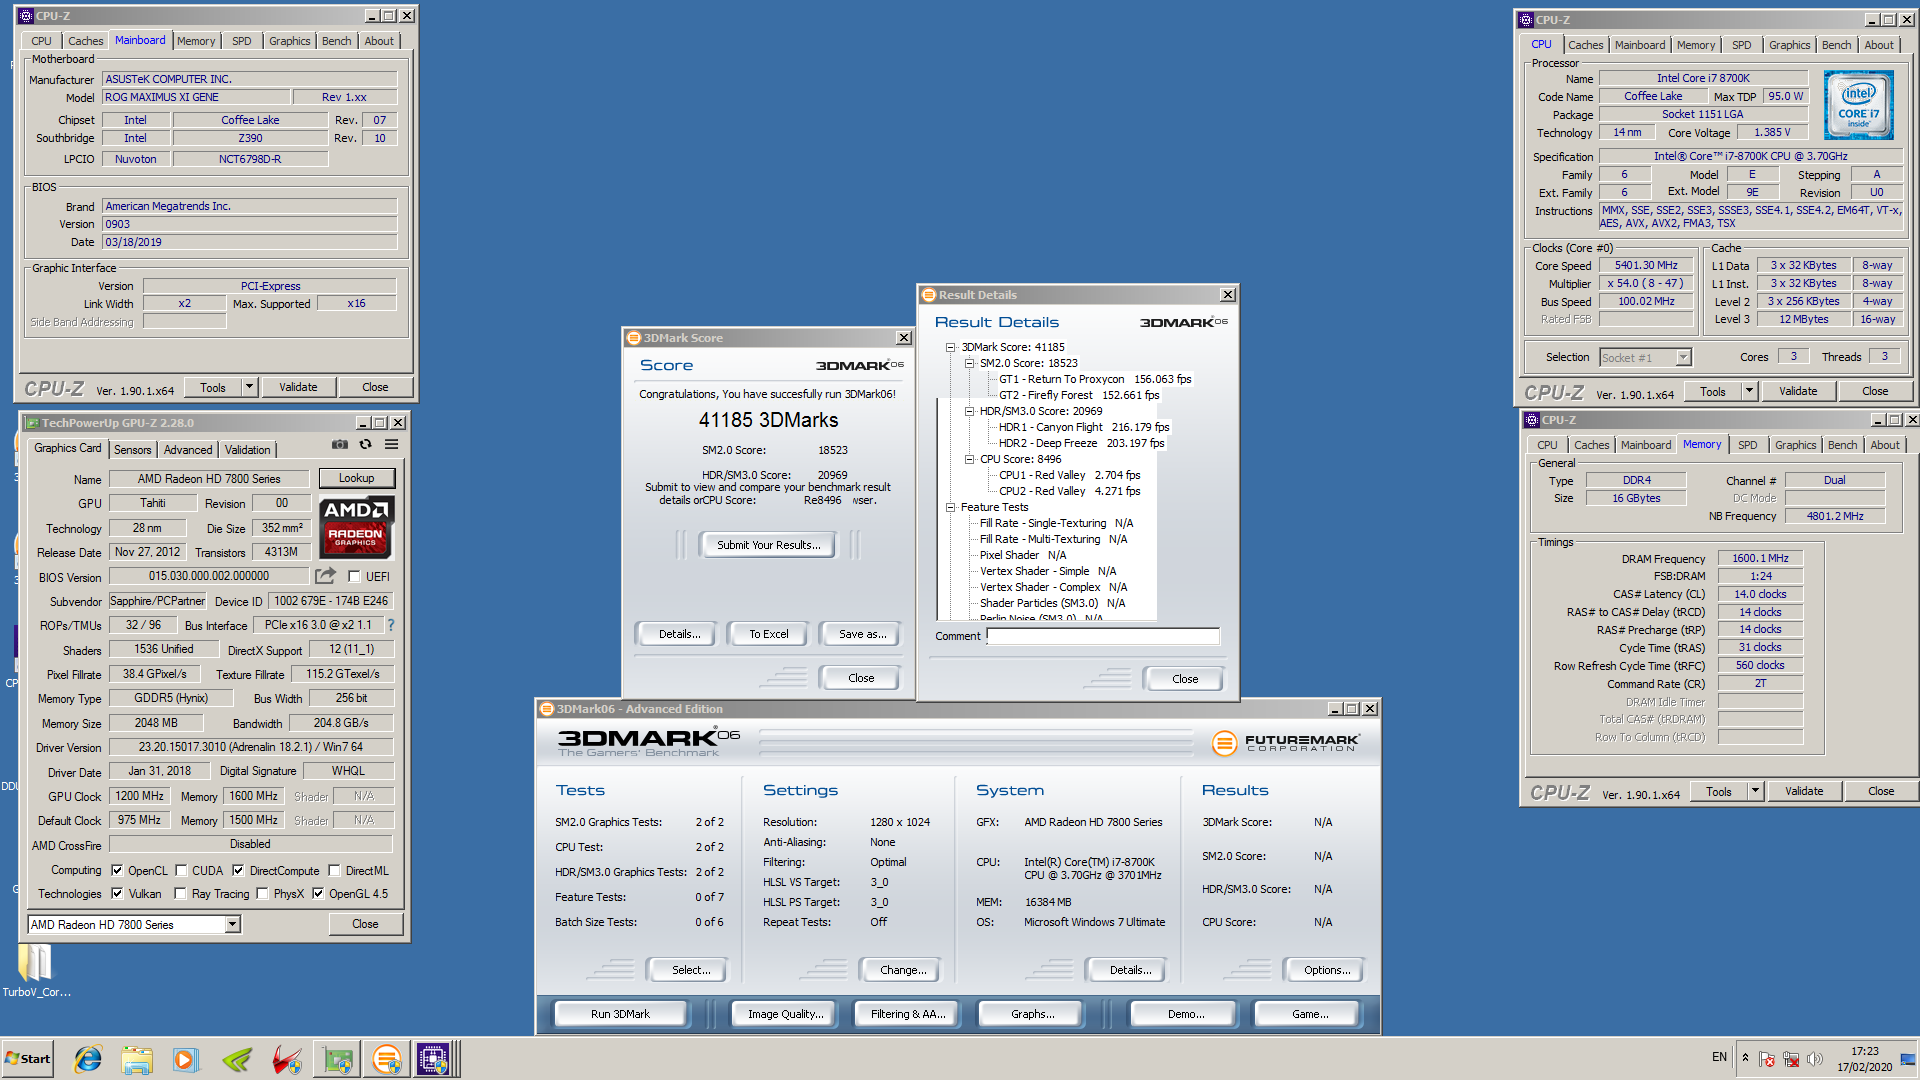This screenshot has width=1920, height=1080.
Task: Switch to GPU-Z via its taskbar button
Action: 337,1059
